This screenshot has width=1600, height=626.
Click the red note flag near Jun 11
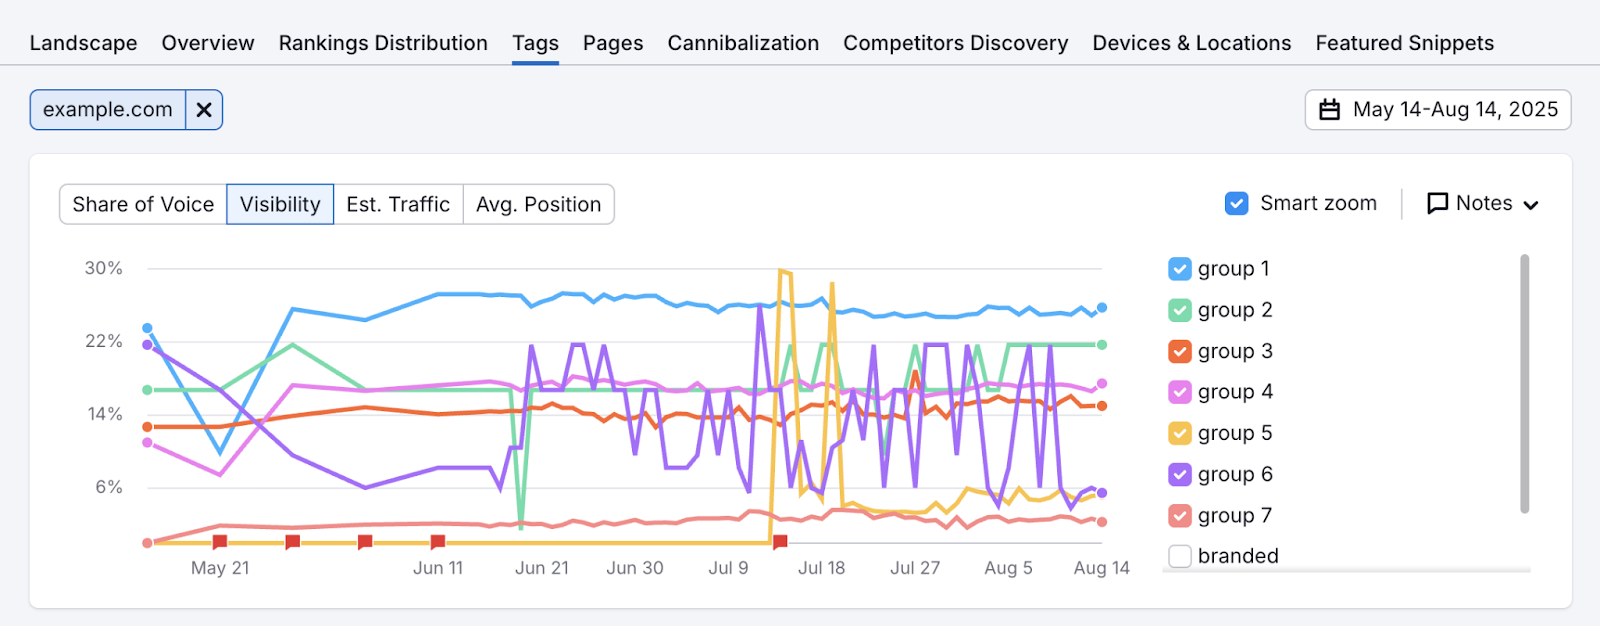pyautogui.click(x=438, y=542)
